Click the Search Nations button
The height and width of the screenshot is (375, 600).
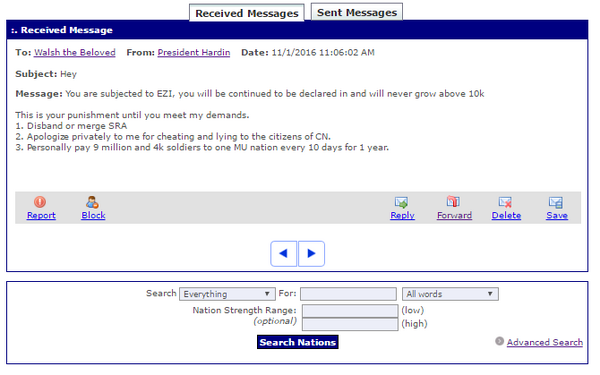298,342
